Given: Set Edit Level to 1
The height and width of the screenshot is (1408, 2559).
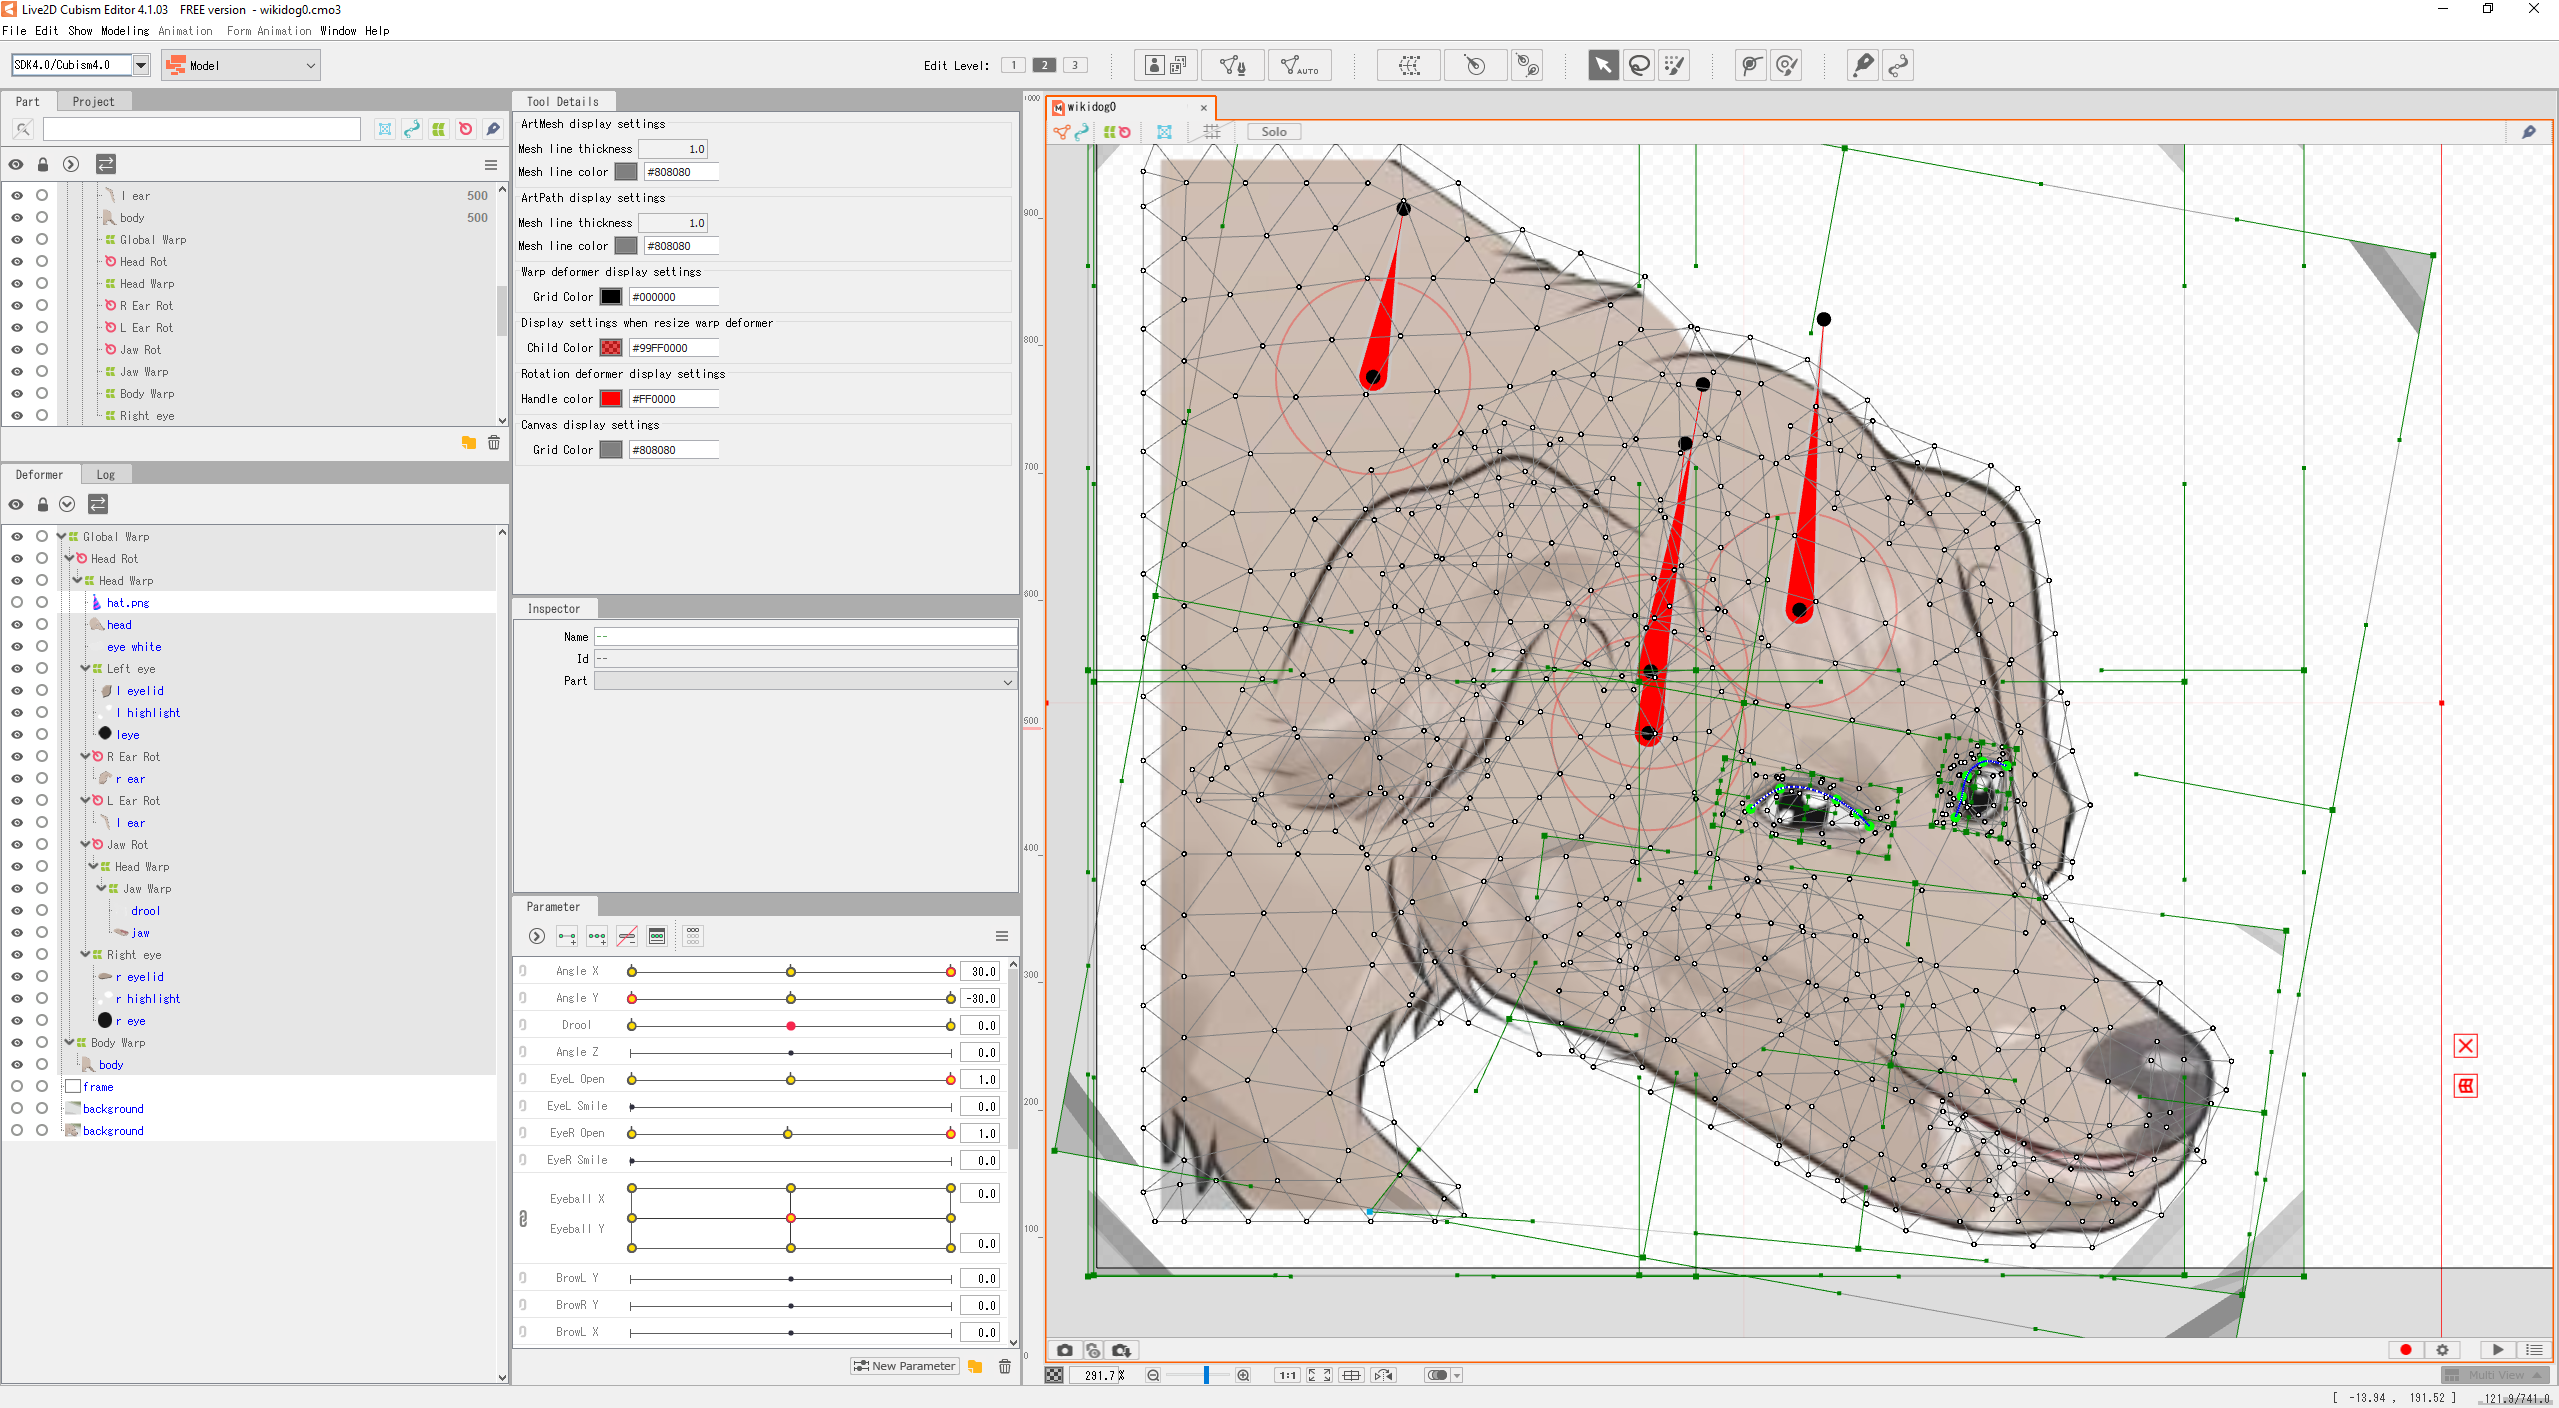Looking at the screenshot, I should pos(1013,66).
